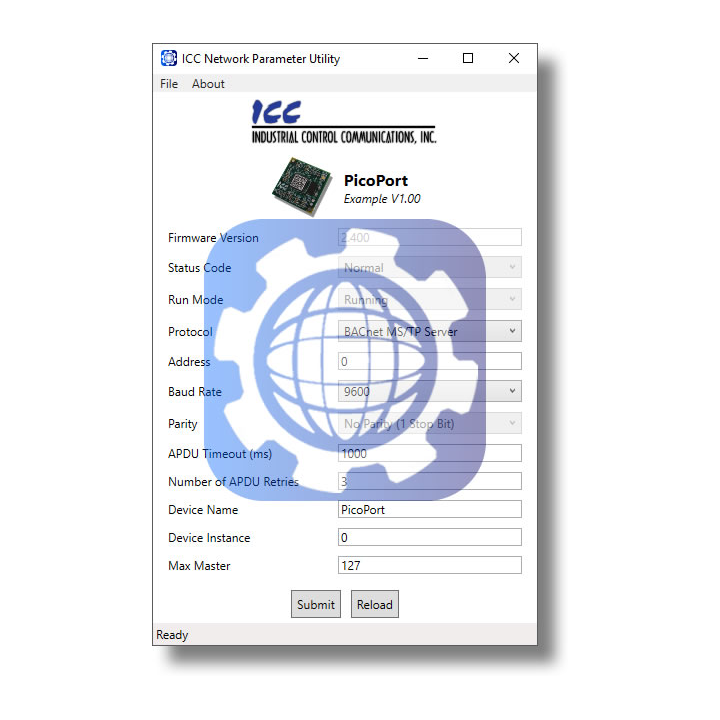The image size is (720, 720).
Task: Open the Protocol dropdown
Action: tap(429, 331)
